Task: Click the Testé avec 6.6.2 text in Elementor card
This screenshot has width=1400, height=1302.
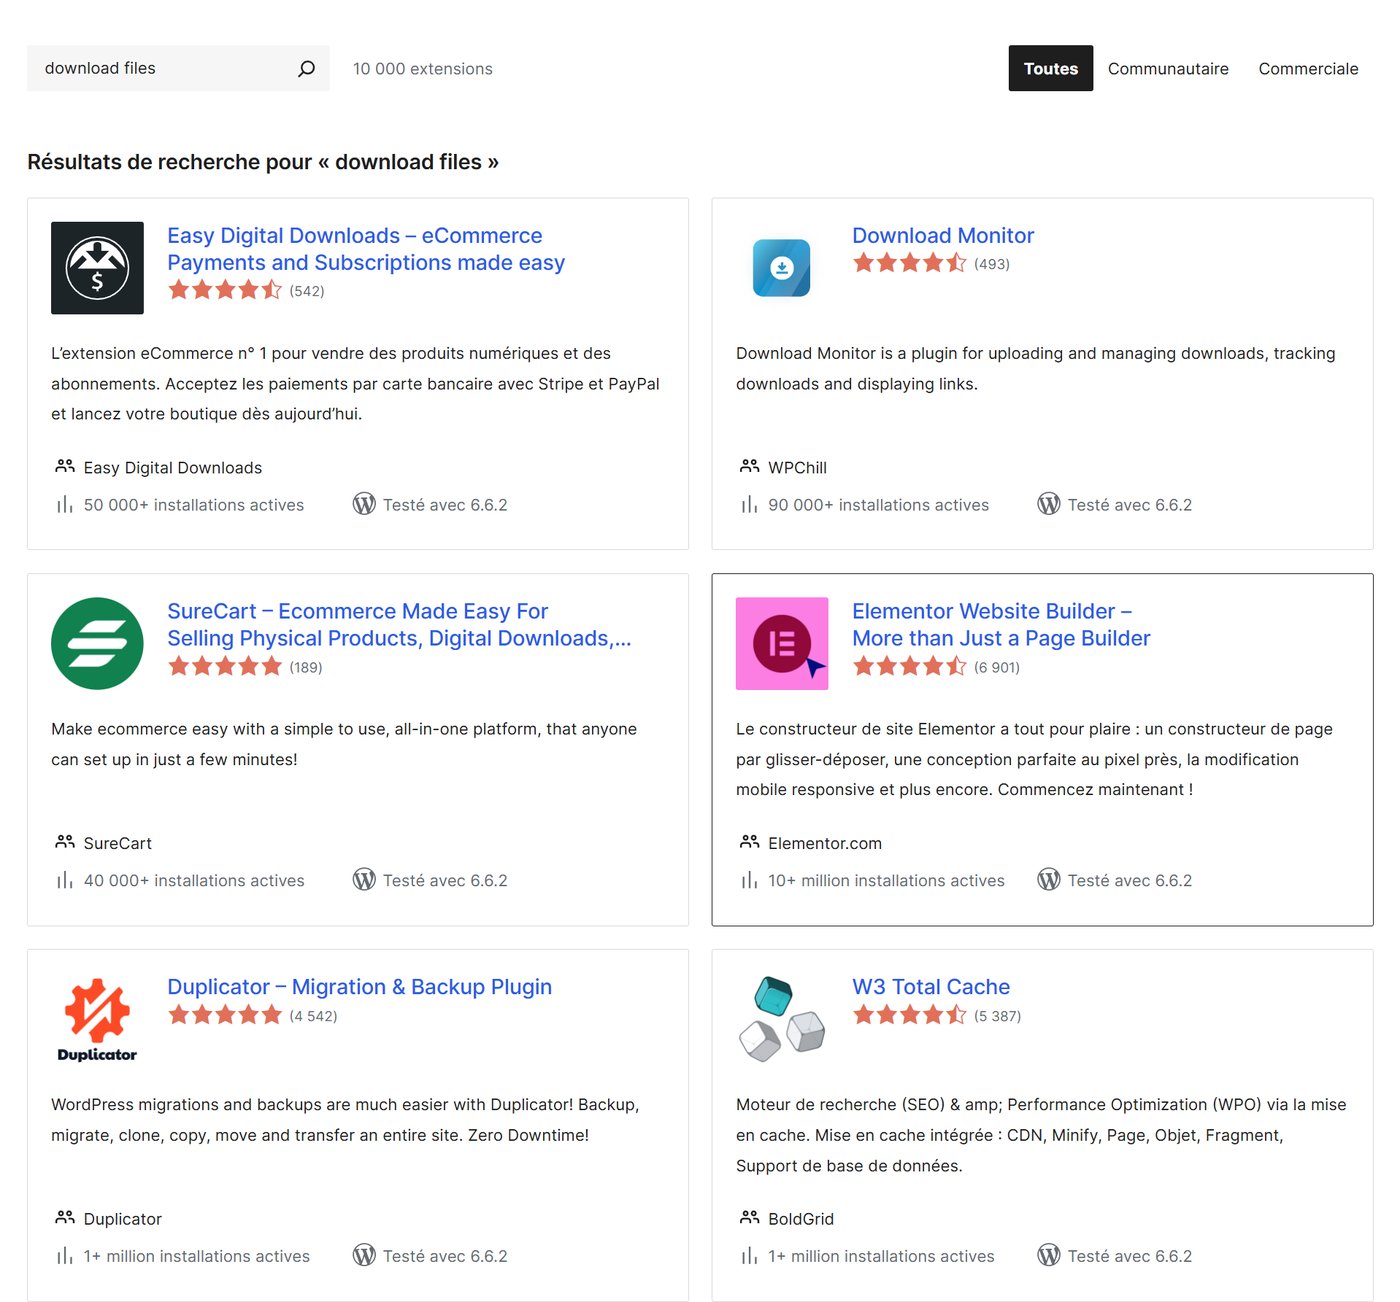Action: tap(1130, 881)
